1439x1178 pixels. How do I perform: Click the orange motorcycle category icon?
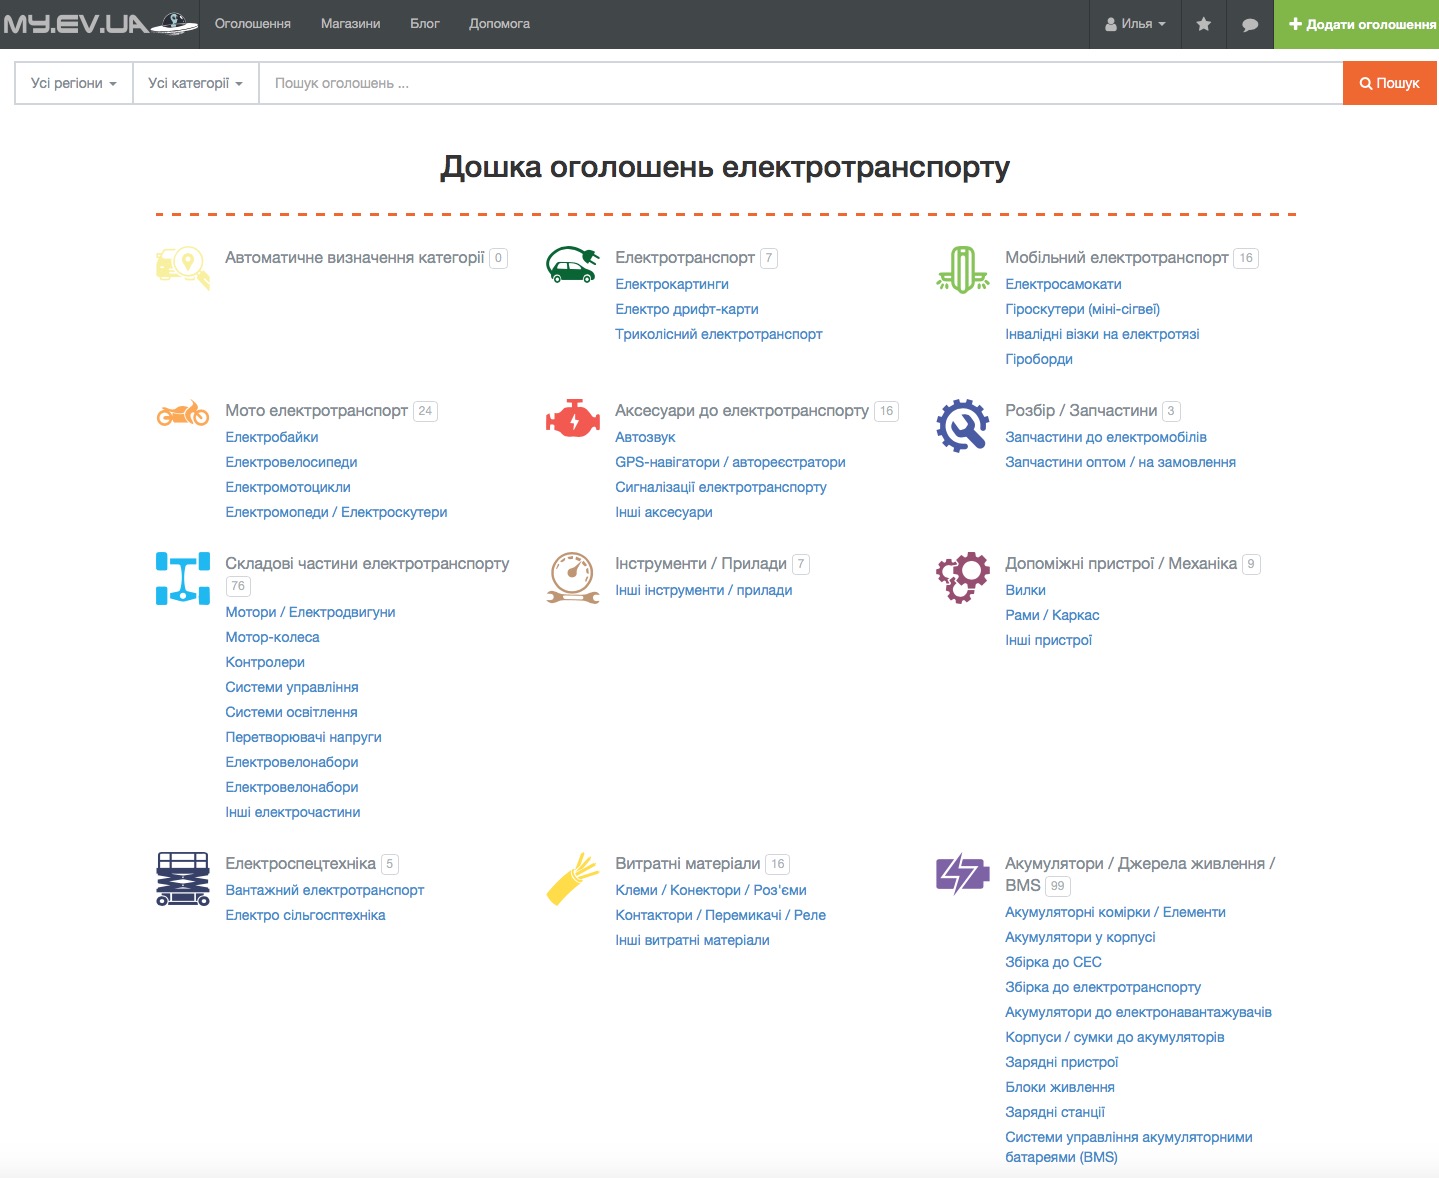click(x=183, y=413)
